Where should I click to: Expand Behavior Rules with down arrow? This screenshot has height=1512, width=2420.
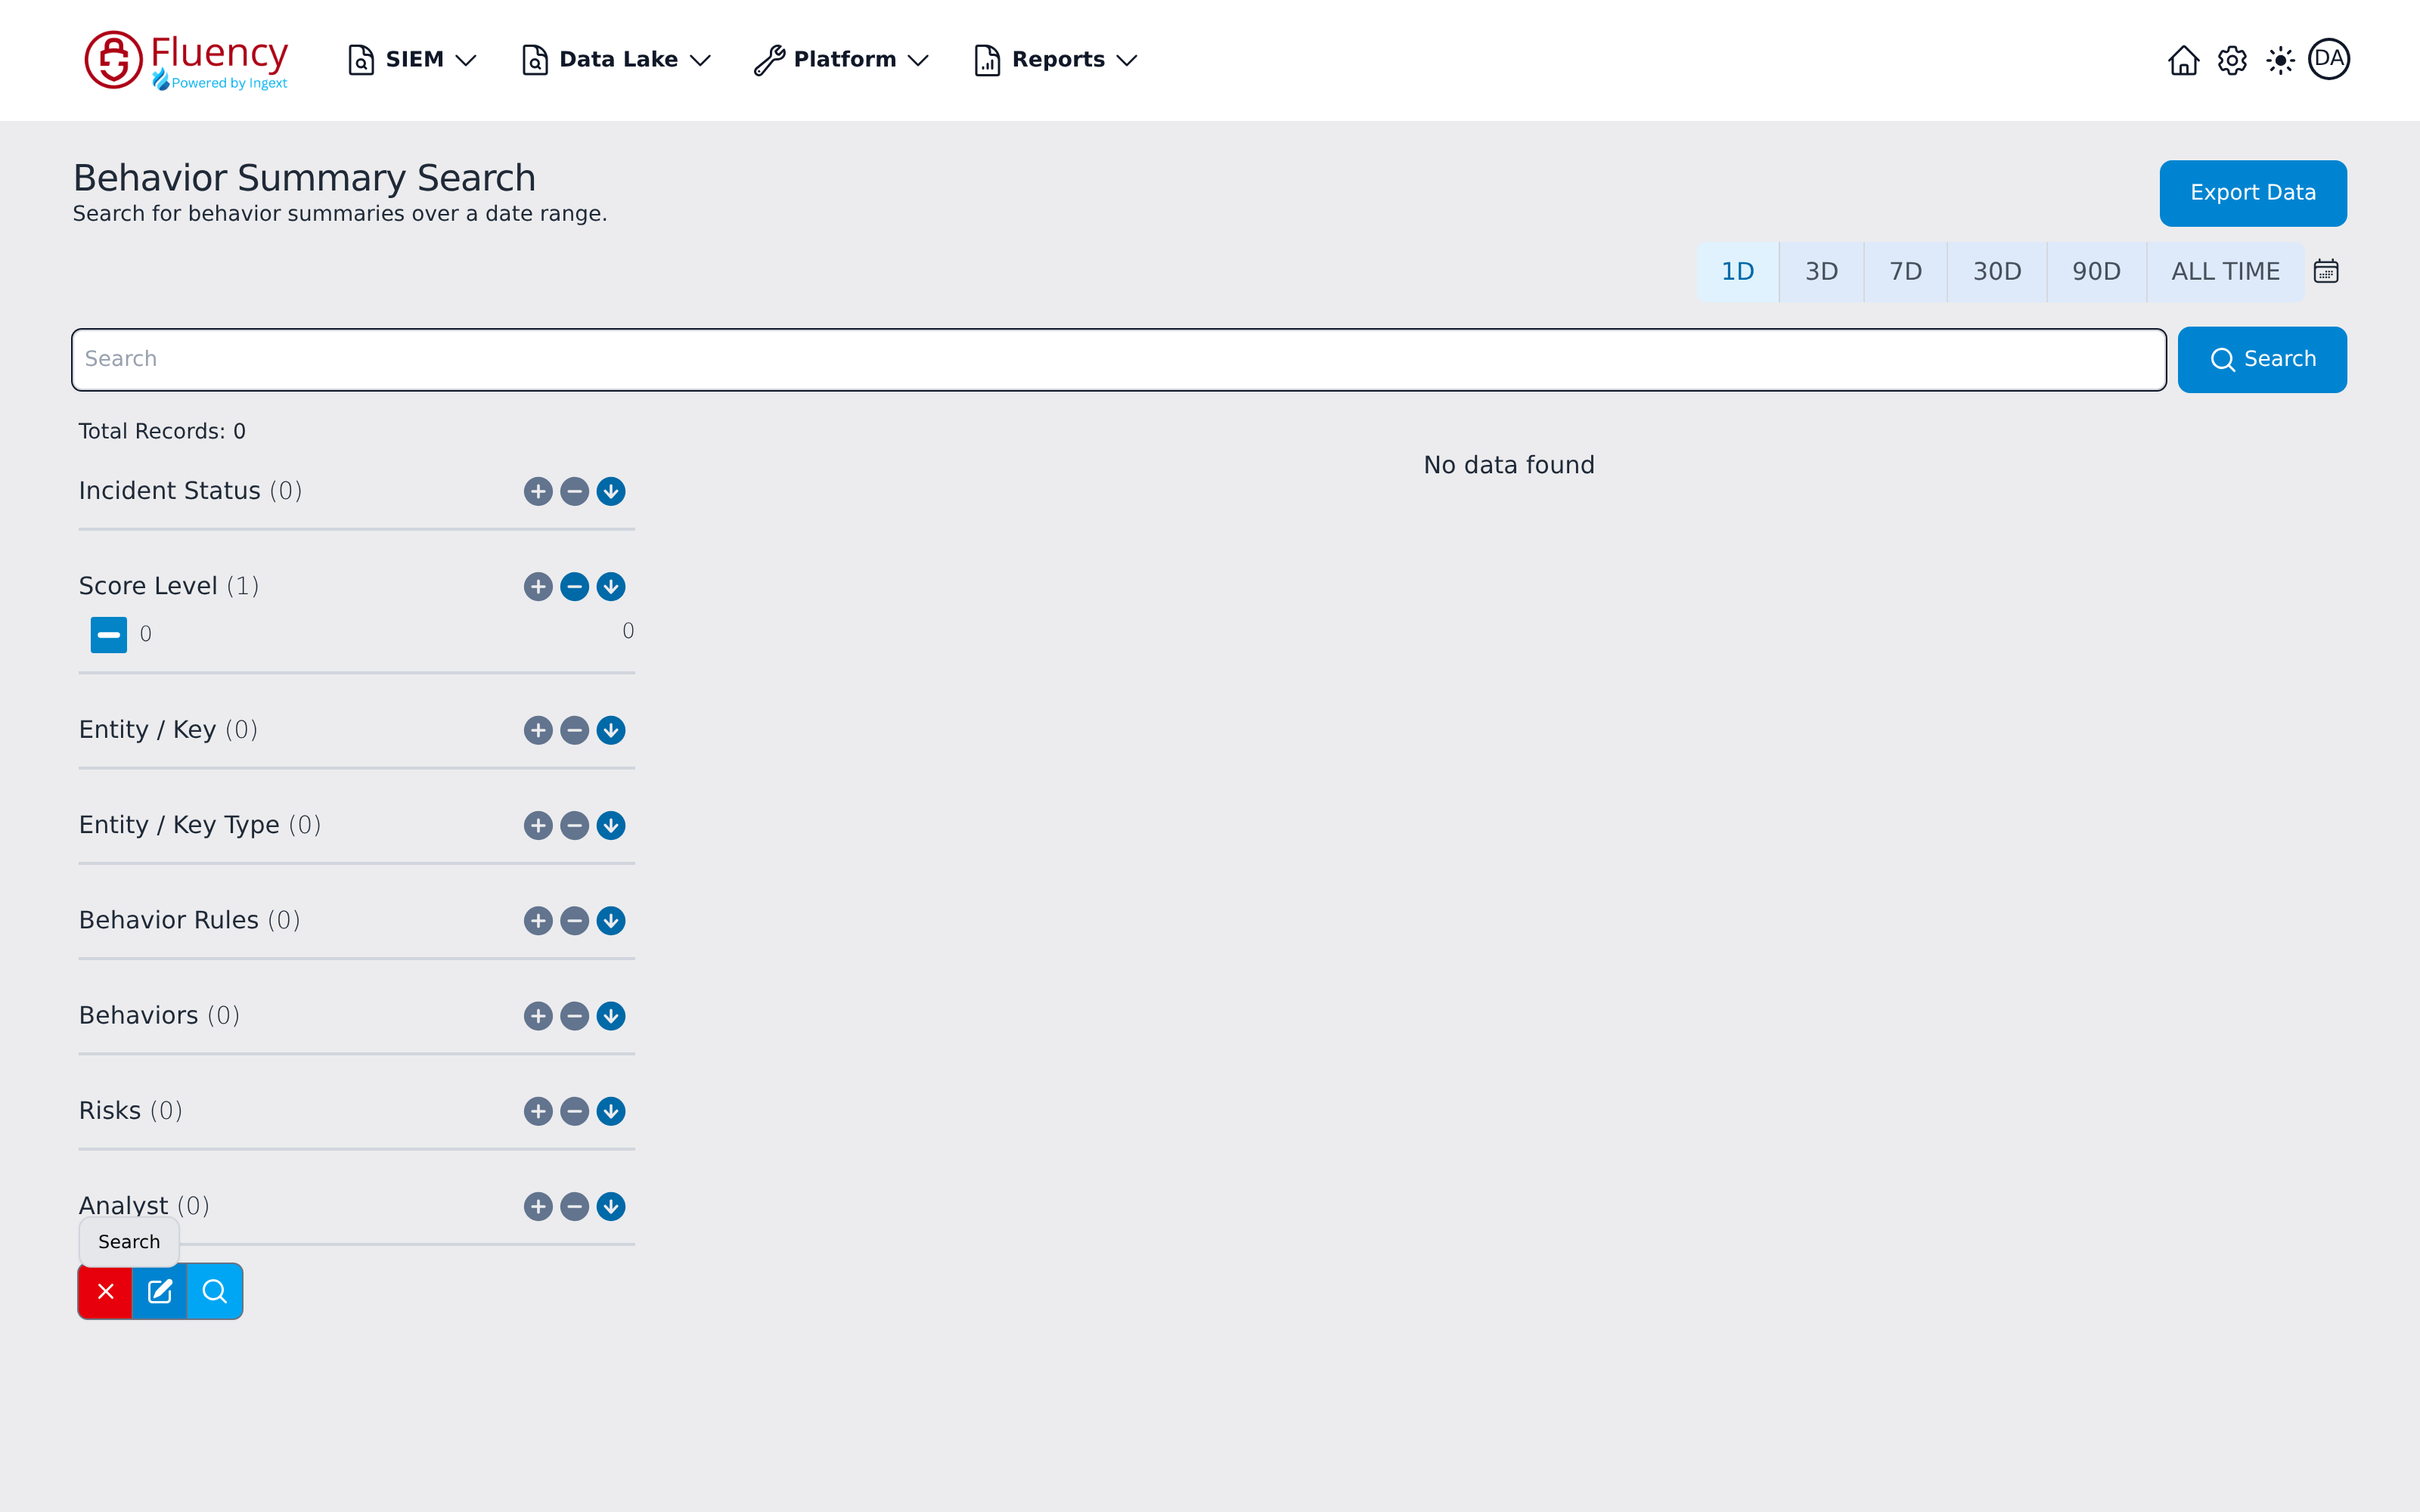[611, 920]
